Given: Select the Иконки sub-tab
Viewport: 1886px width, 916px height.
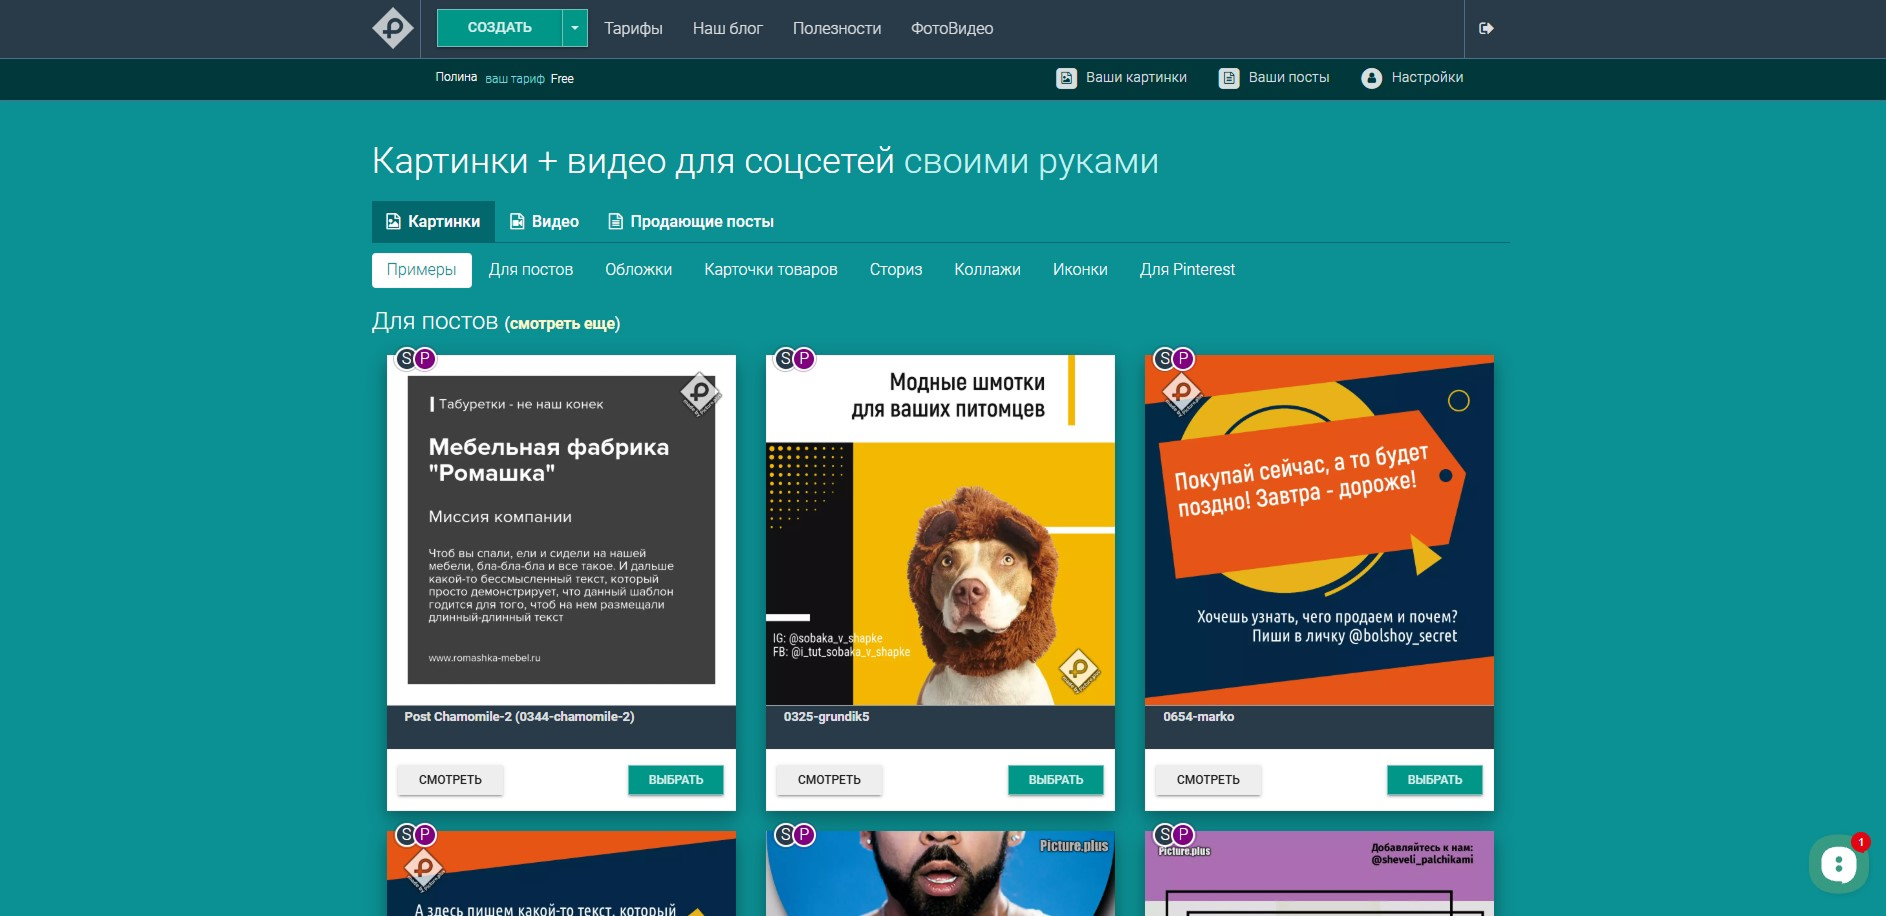Looking at the screenshot, I should pyautogui.click(x=1080, y=270).
